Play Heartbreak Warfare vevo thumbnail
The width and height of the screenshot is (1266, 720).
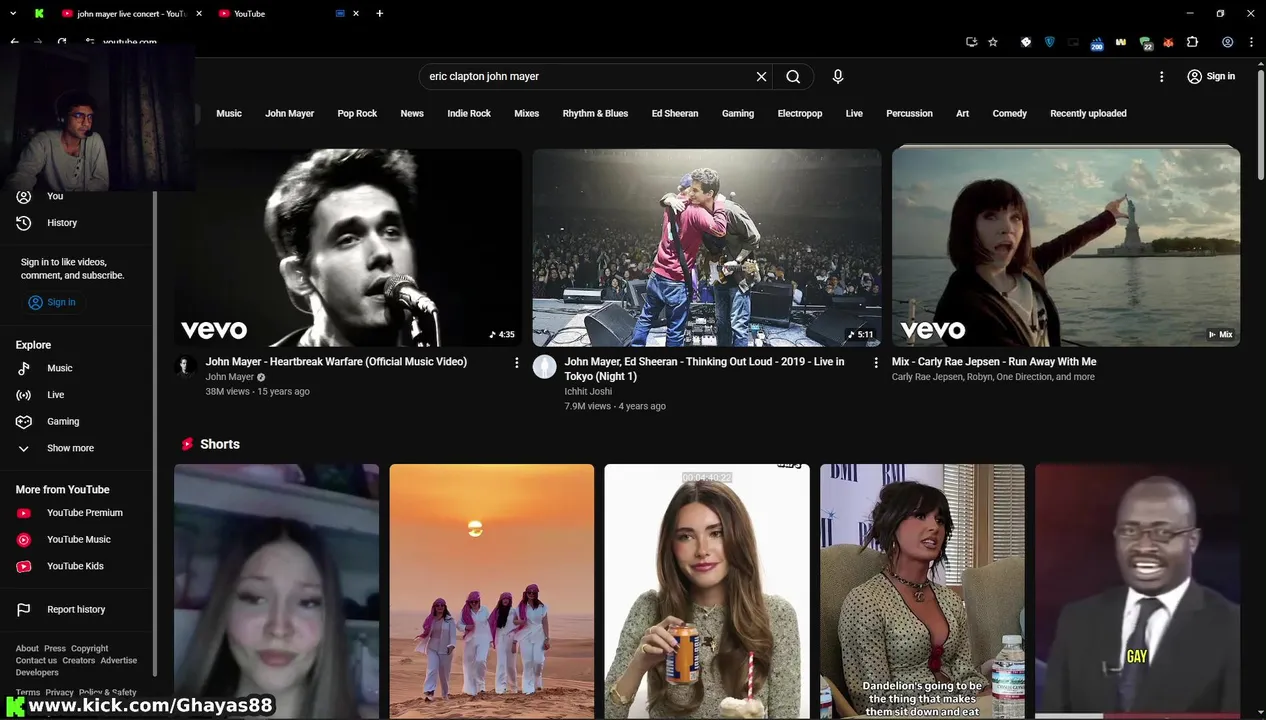(348, 247)
